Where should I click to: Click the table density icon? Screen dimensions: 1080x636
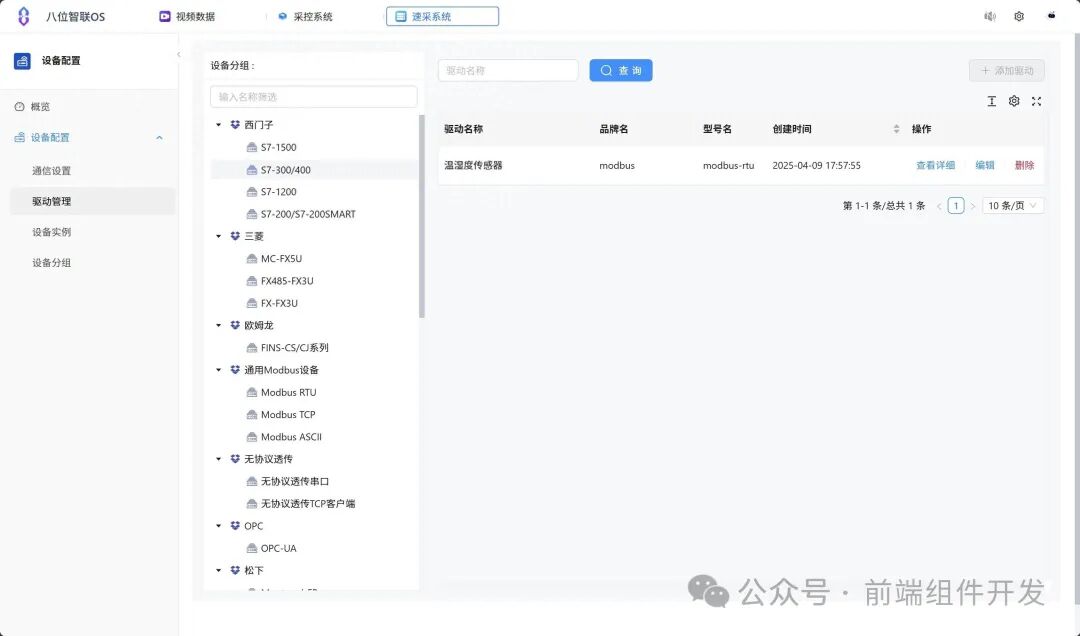click(x=991, y=101)
